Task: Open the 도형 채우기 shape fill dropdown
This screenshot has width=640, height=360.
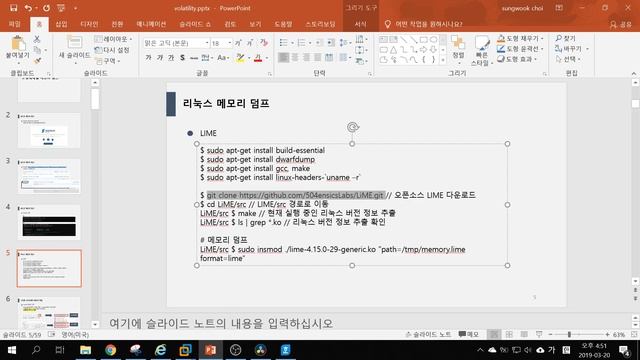Action: pos(520,38)
